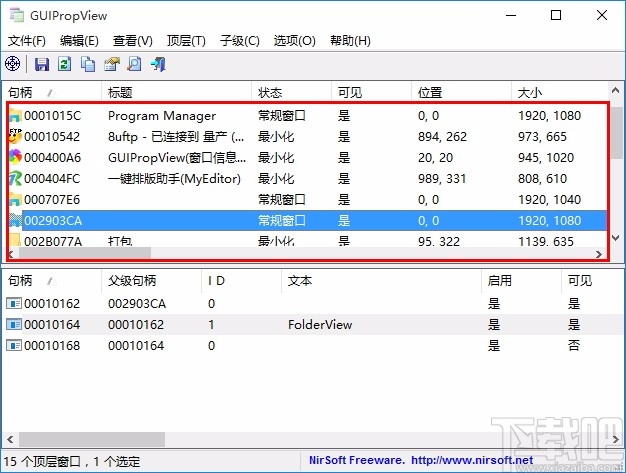Click the icon of row 002B077A
The width and height of the screenshot is (626, 473).
(15, 241)
